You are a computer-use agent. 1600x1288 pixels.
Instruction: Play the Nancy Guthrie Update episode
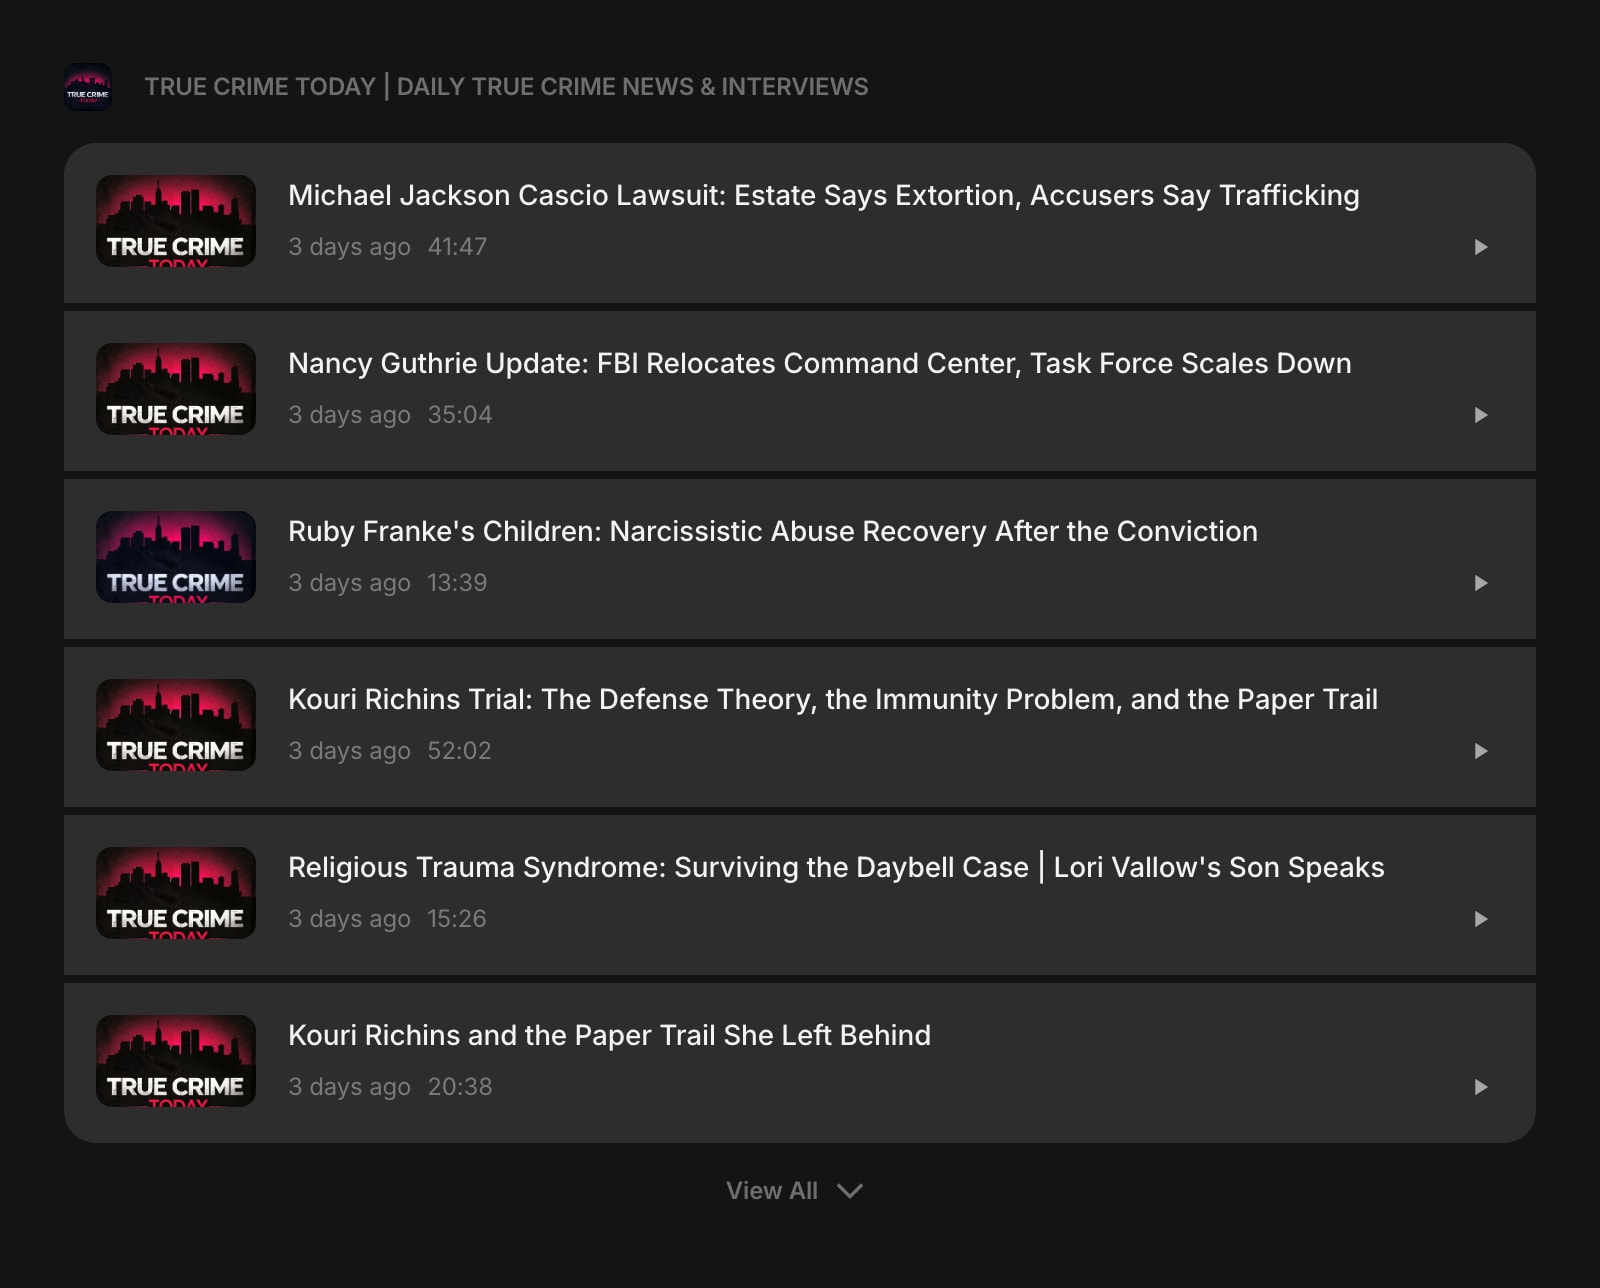click(1480, 415)
